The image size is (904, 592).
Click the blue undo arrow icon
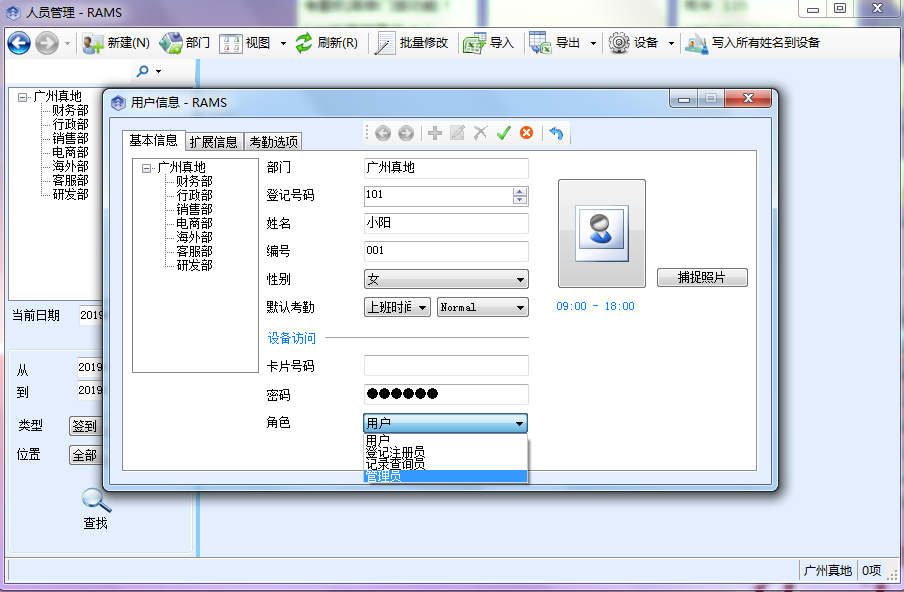pos(556,133)
